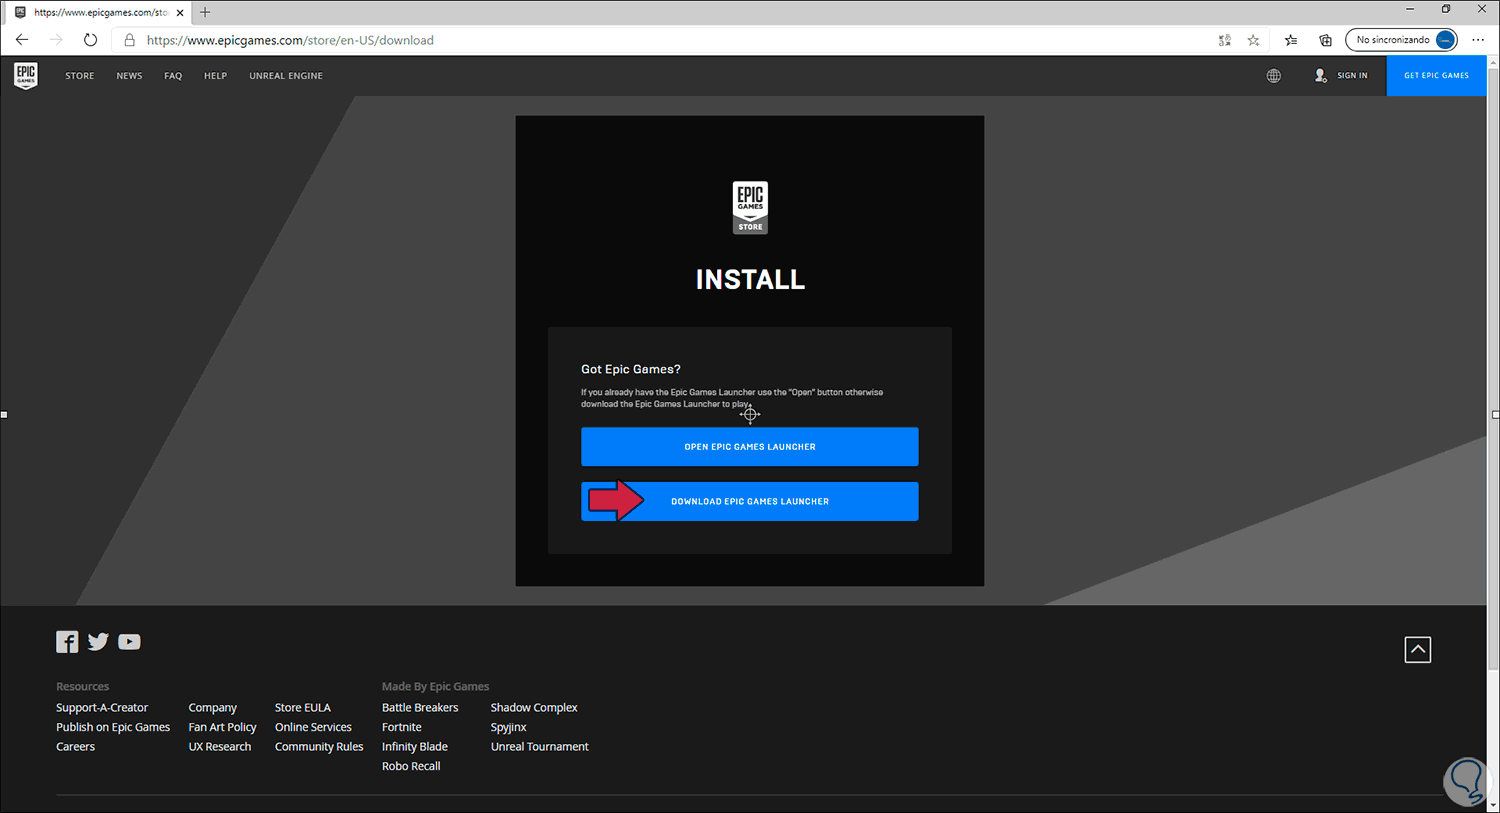The height and width of the screenshot is (813, 1500).
Task: Open the Shadow Complex link
Action: pyautogui.click(x=534, y=708)
